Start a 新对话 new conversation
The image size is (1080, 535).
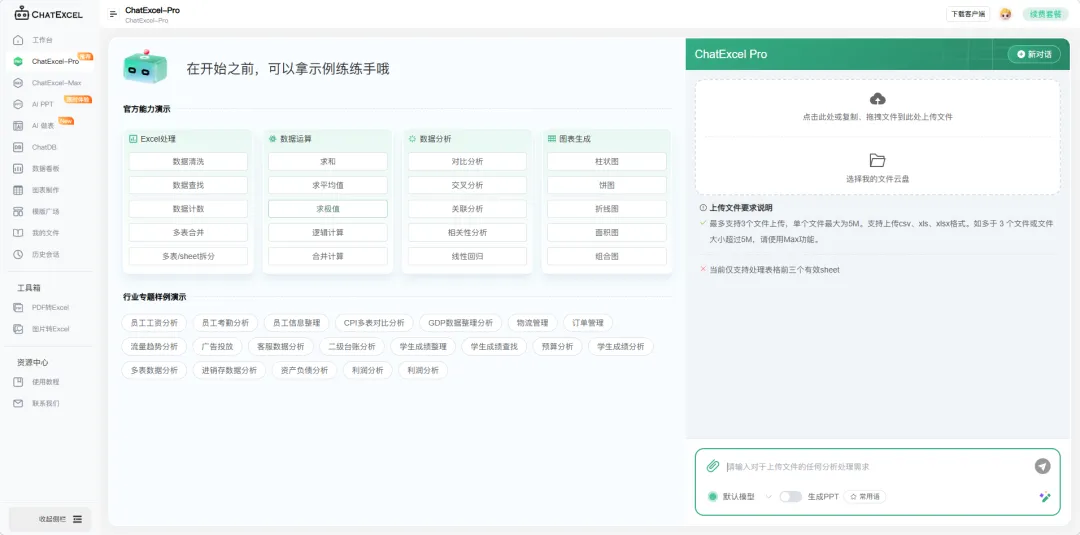1034,54
